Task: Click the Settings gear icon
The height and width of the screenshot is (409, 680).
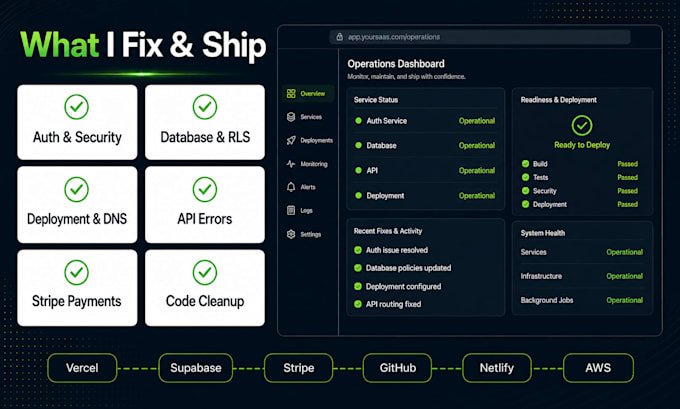Action: [291, 234]
